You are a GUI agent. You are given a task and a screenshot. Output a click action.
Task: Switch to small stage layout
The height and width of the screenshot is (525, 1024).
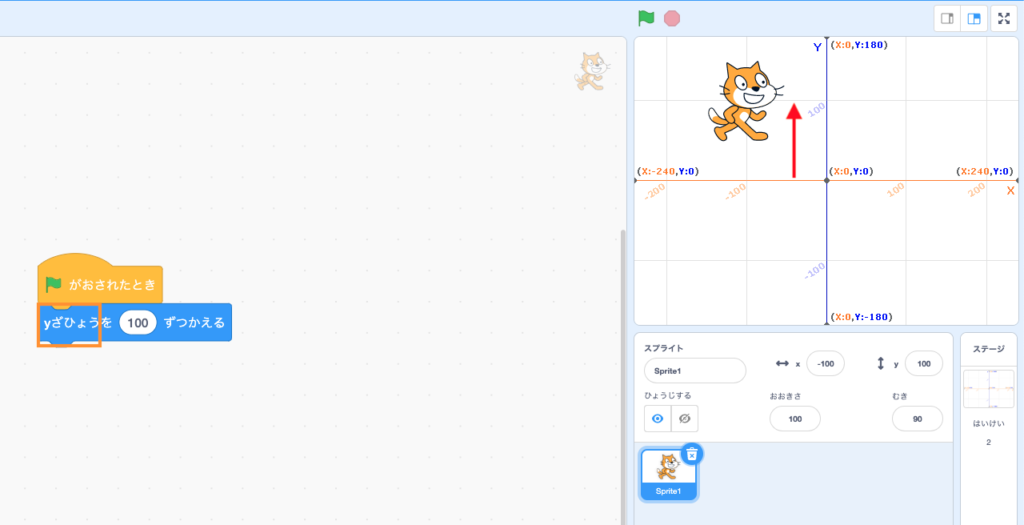[x=947, y=18]
